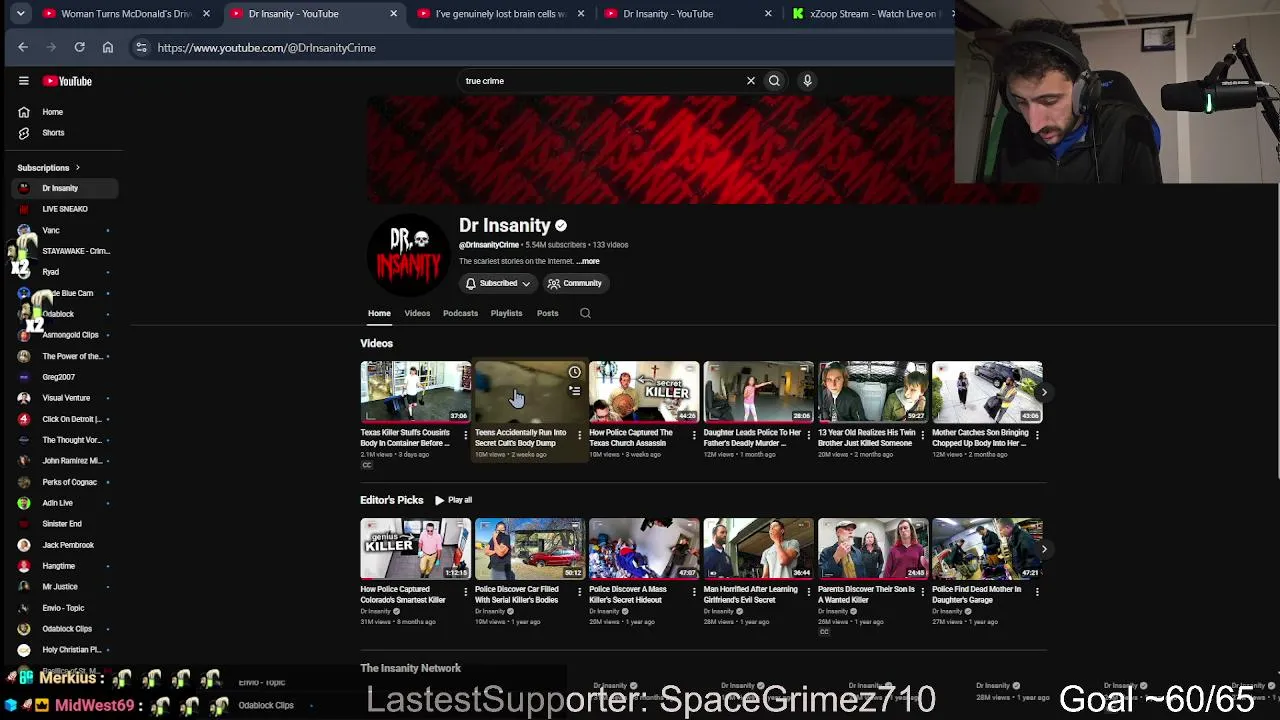Open options for 'Man Horrified After Learning' video
The height and width of the screenshot is (720, 1280).
pos(808,592)
